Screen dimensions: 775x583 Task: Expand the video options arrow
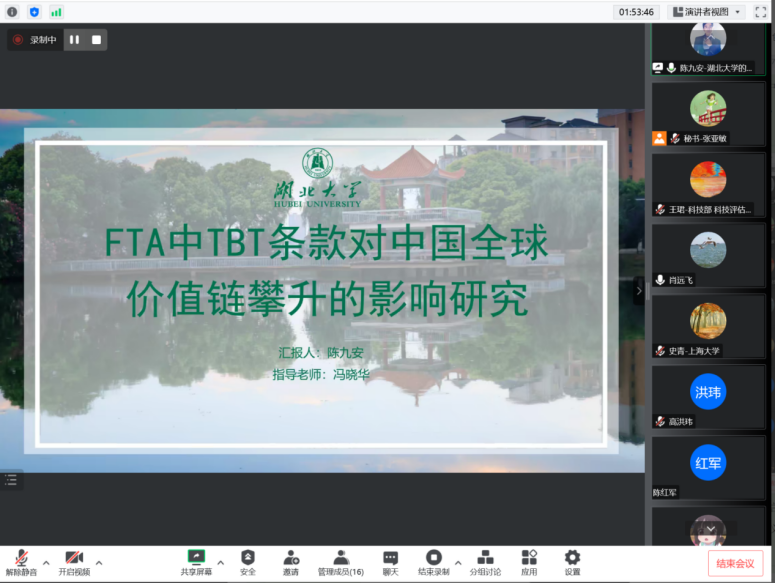[x=99, y=563]
